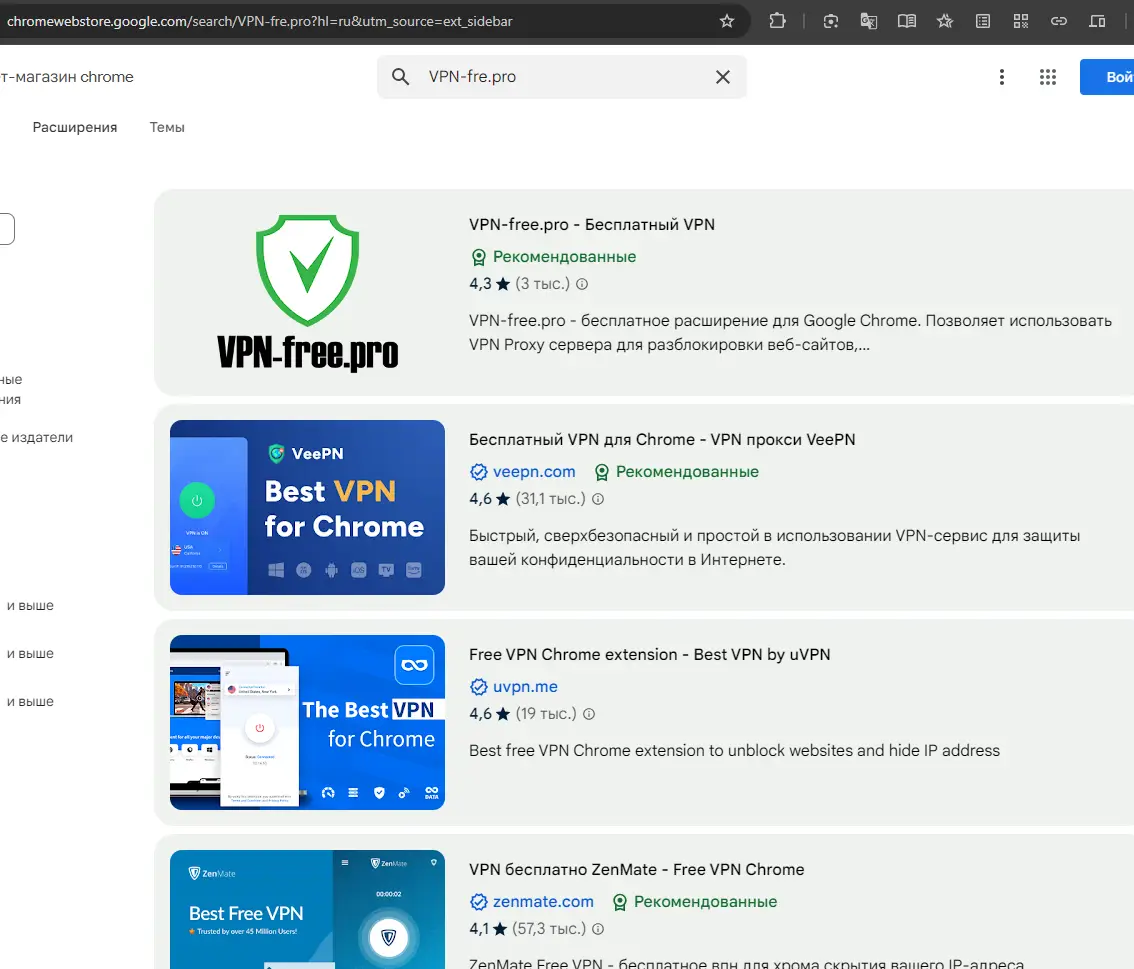The image size is (1134, 969).
Task: Click rating info icon next to 31,1 тыс.
Action: (x=597, y=499)
